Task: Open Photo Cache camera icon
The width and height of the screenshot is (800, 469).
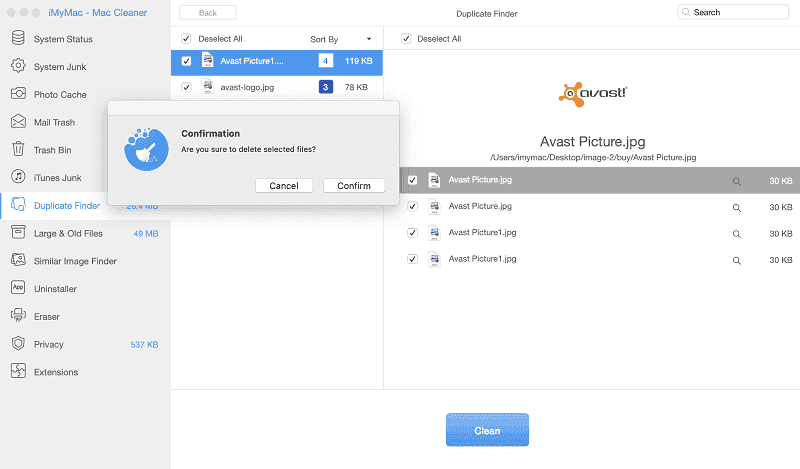Action: pos(18,93)
